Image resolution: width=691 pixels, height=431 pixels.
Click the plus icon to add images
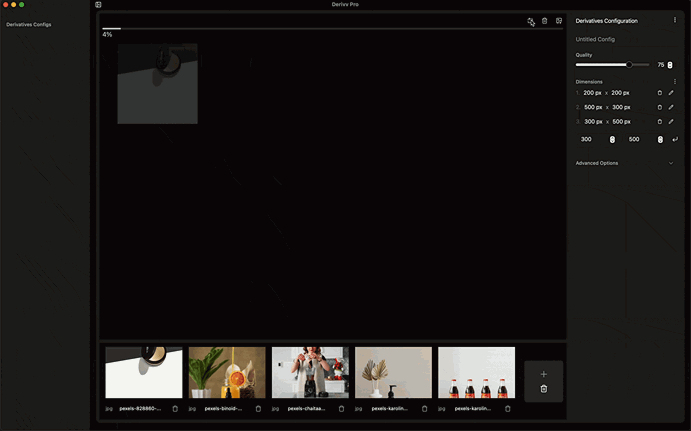(x=544, y=374)
